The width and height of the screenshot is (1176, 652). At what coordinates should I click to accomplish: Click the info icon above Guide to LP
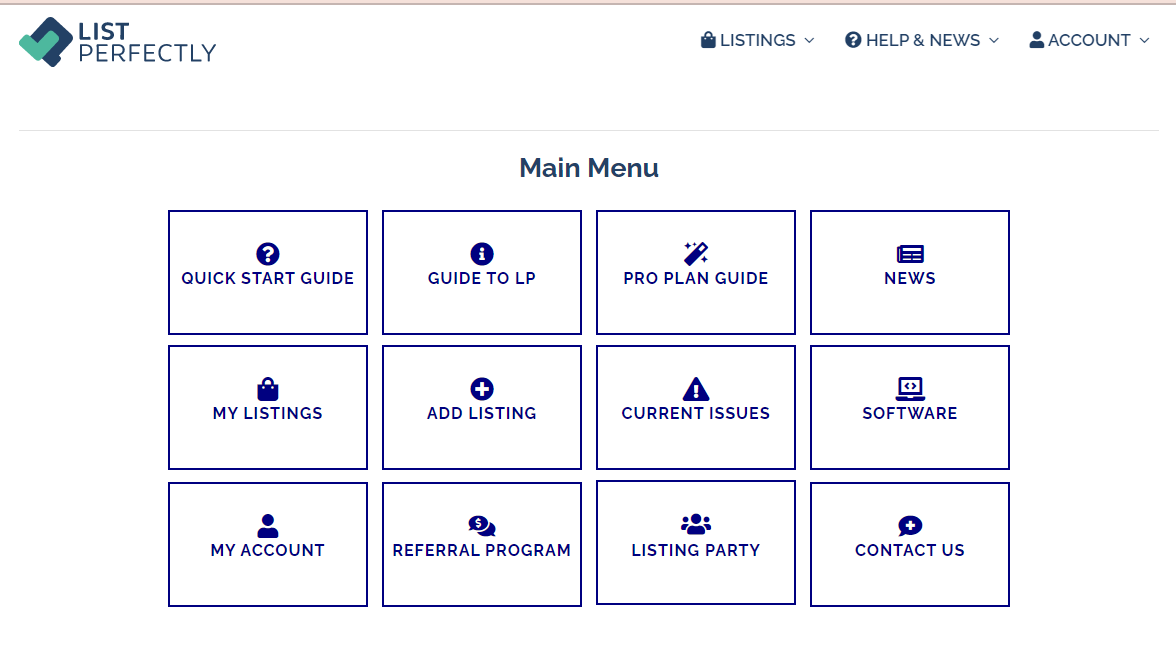tap(482, 254)
